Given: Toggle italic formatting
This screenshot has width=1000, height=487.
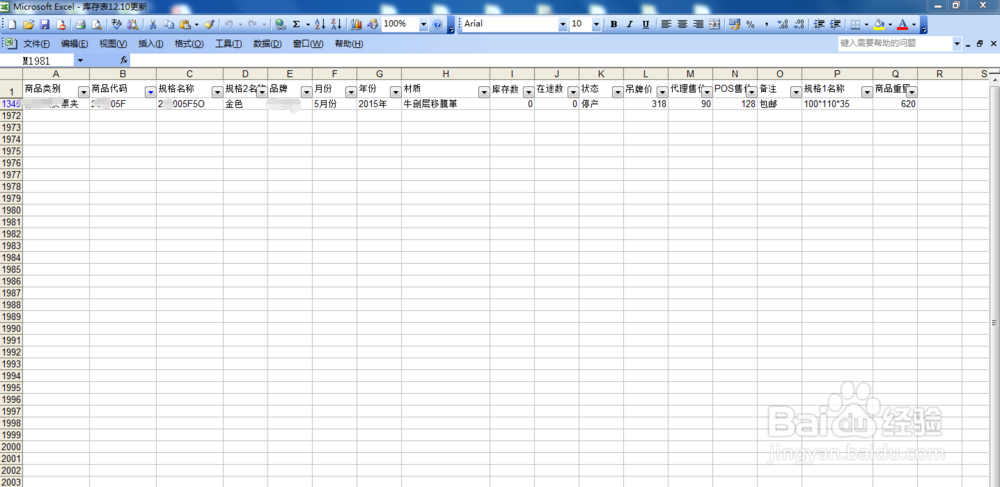Looking at the screenshot, I should coord(629,24).
